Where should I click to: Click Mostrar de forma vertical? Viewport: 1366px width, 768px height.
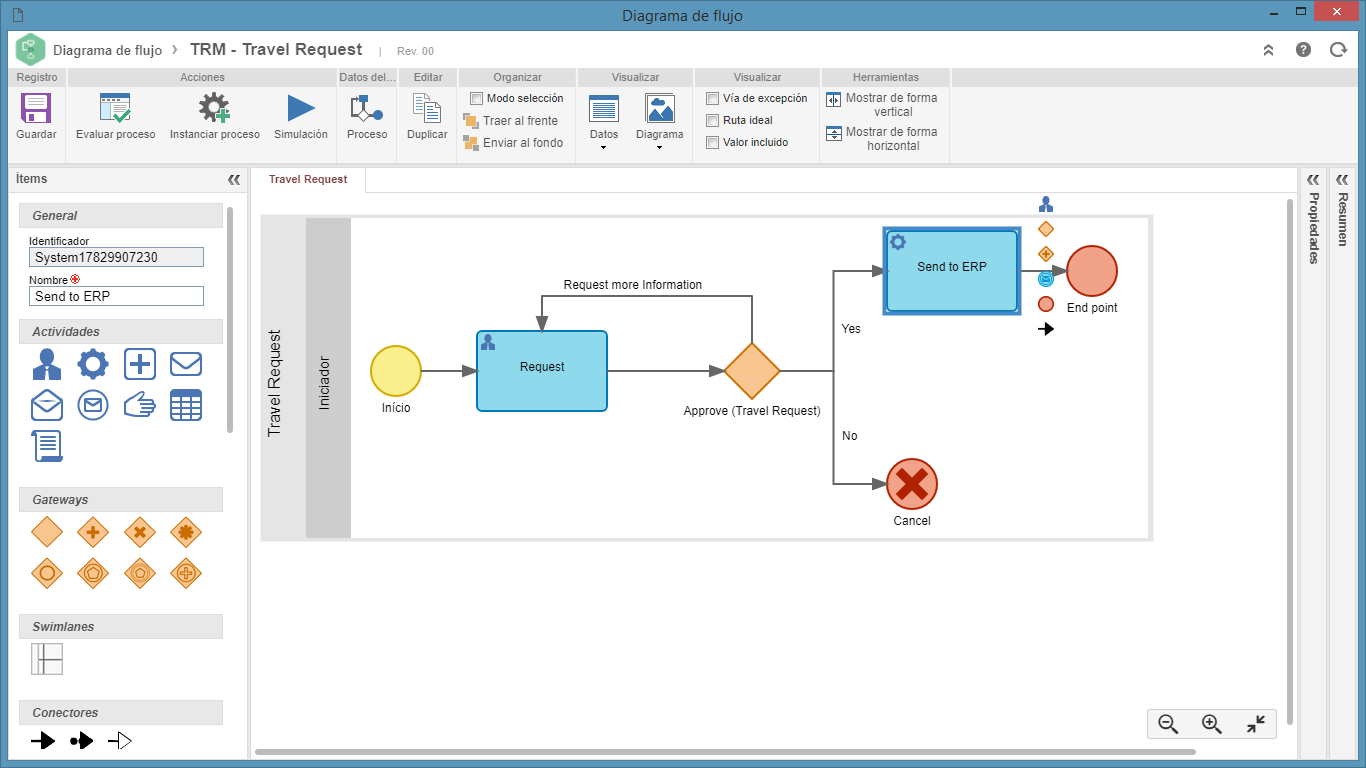(880, 105)
